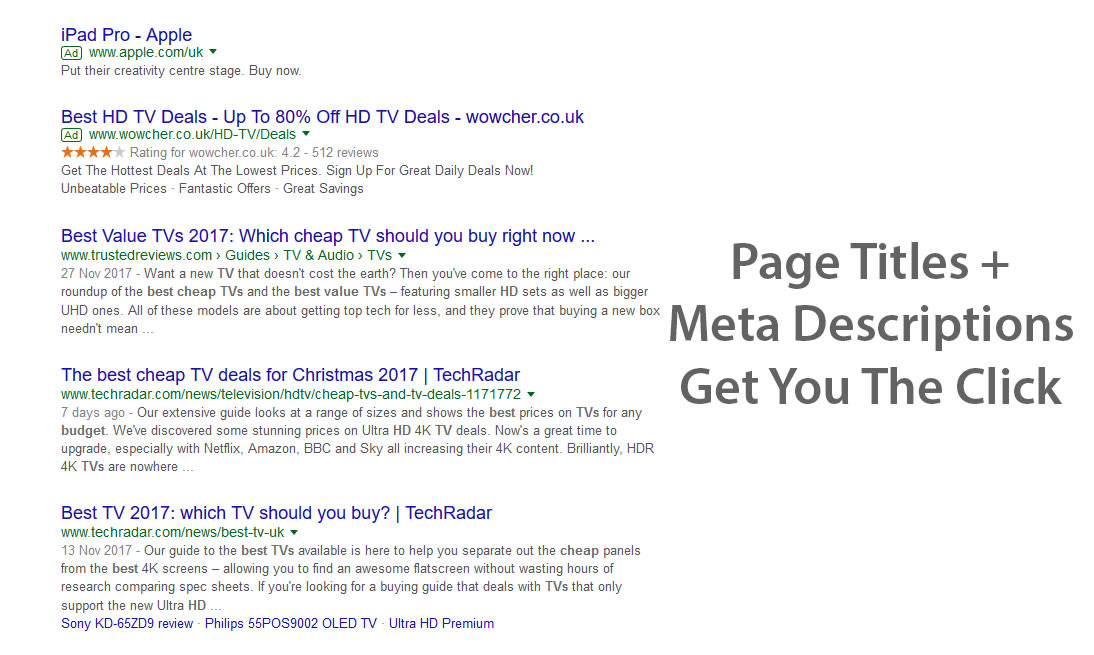Screen dimensions: 1094x655
Task: Click 'Rating for wowcher.co.uk: 4.2 - 512 reviews'
Action: (254, 153)
